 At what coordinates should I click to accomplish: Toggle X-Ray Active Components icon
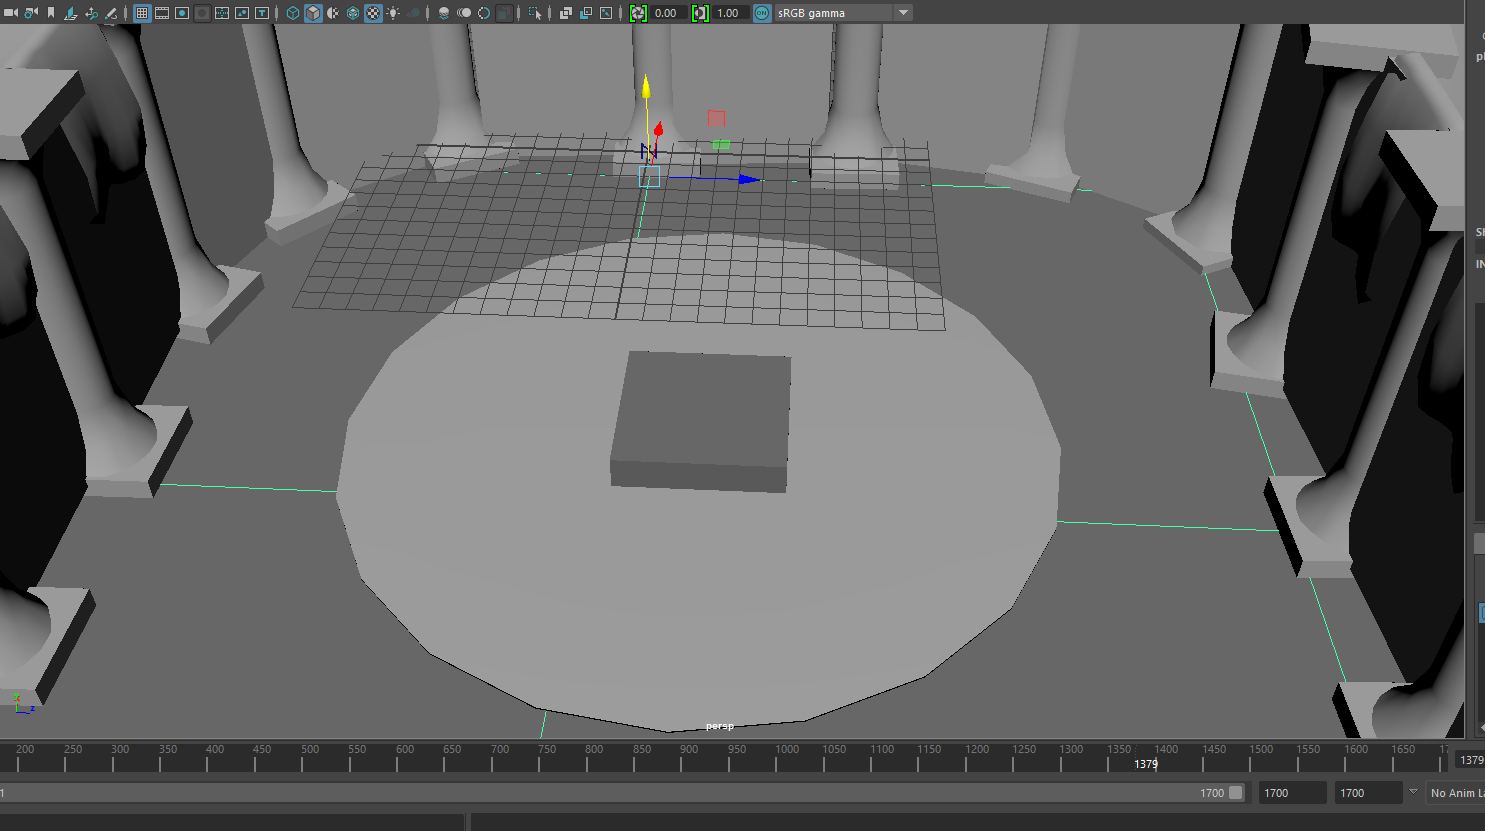click(586, 13)
